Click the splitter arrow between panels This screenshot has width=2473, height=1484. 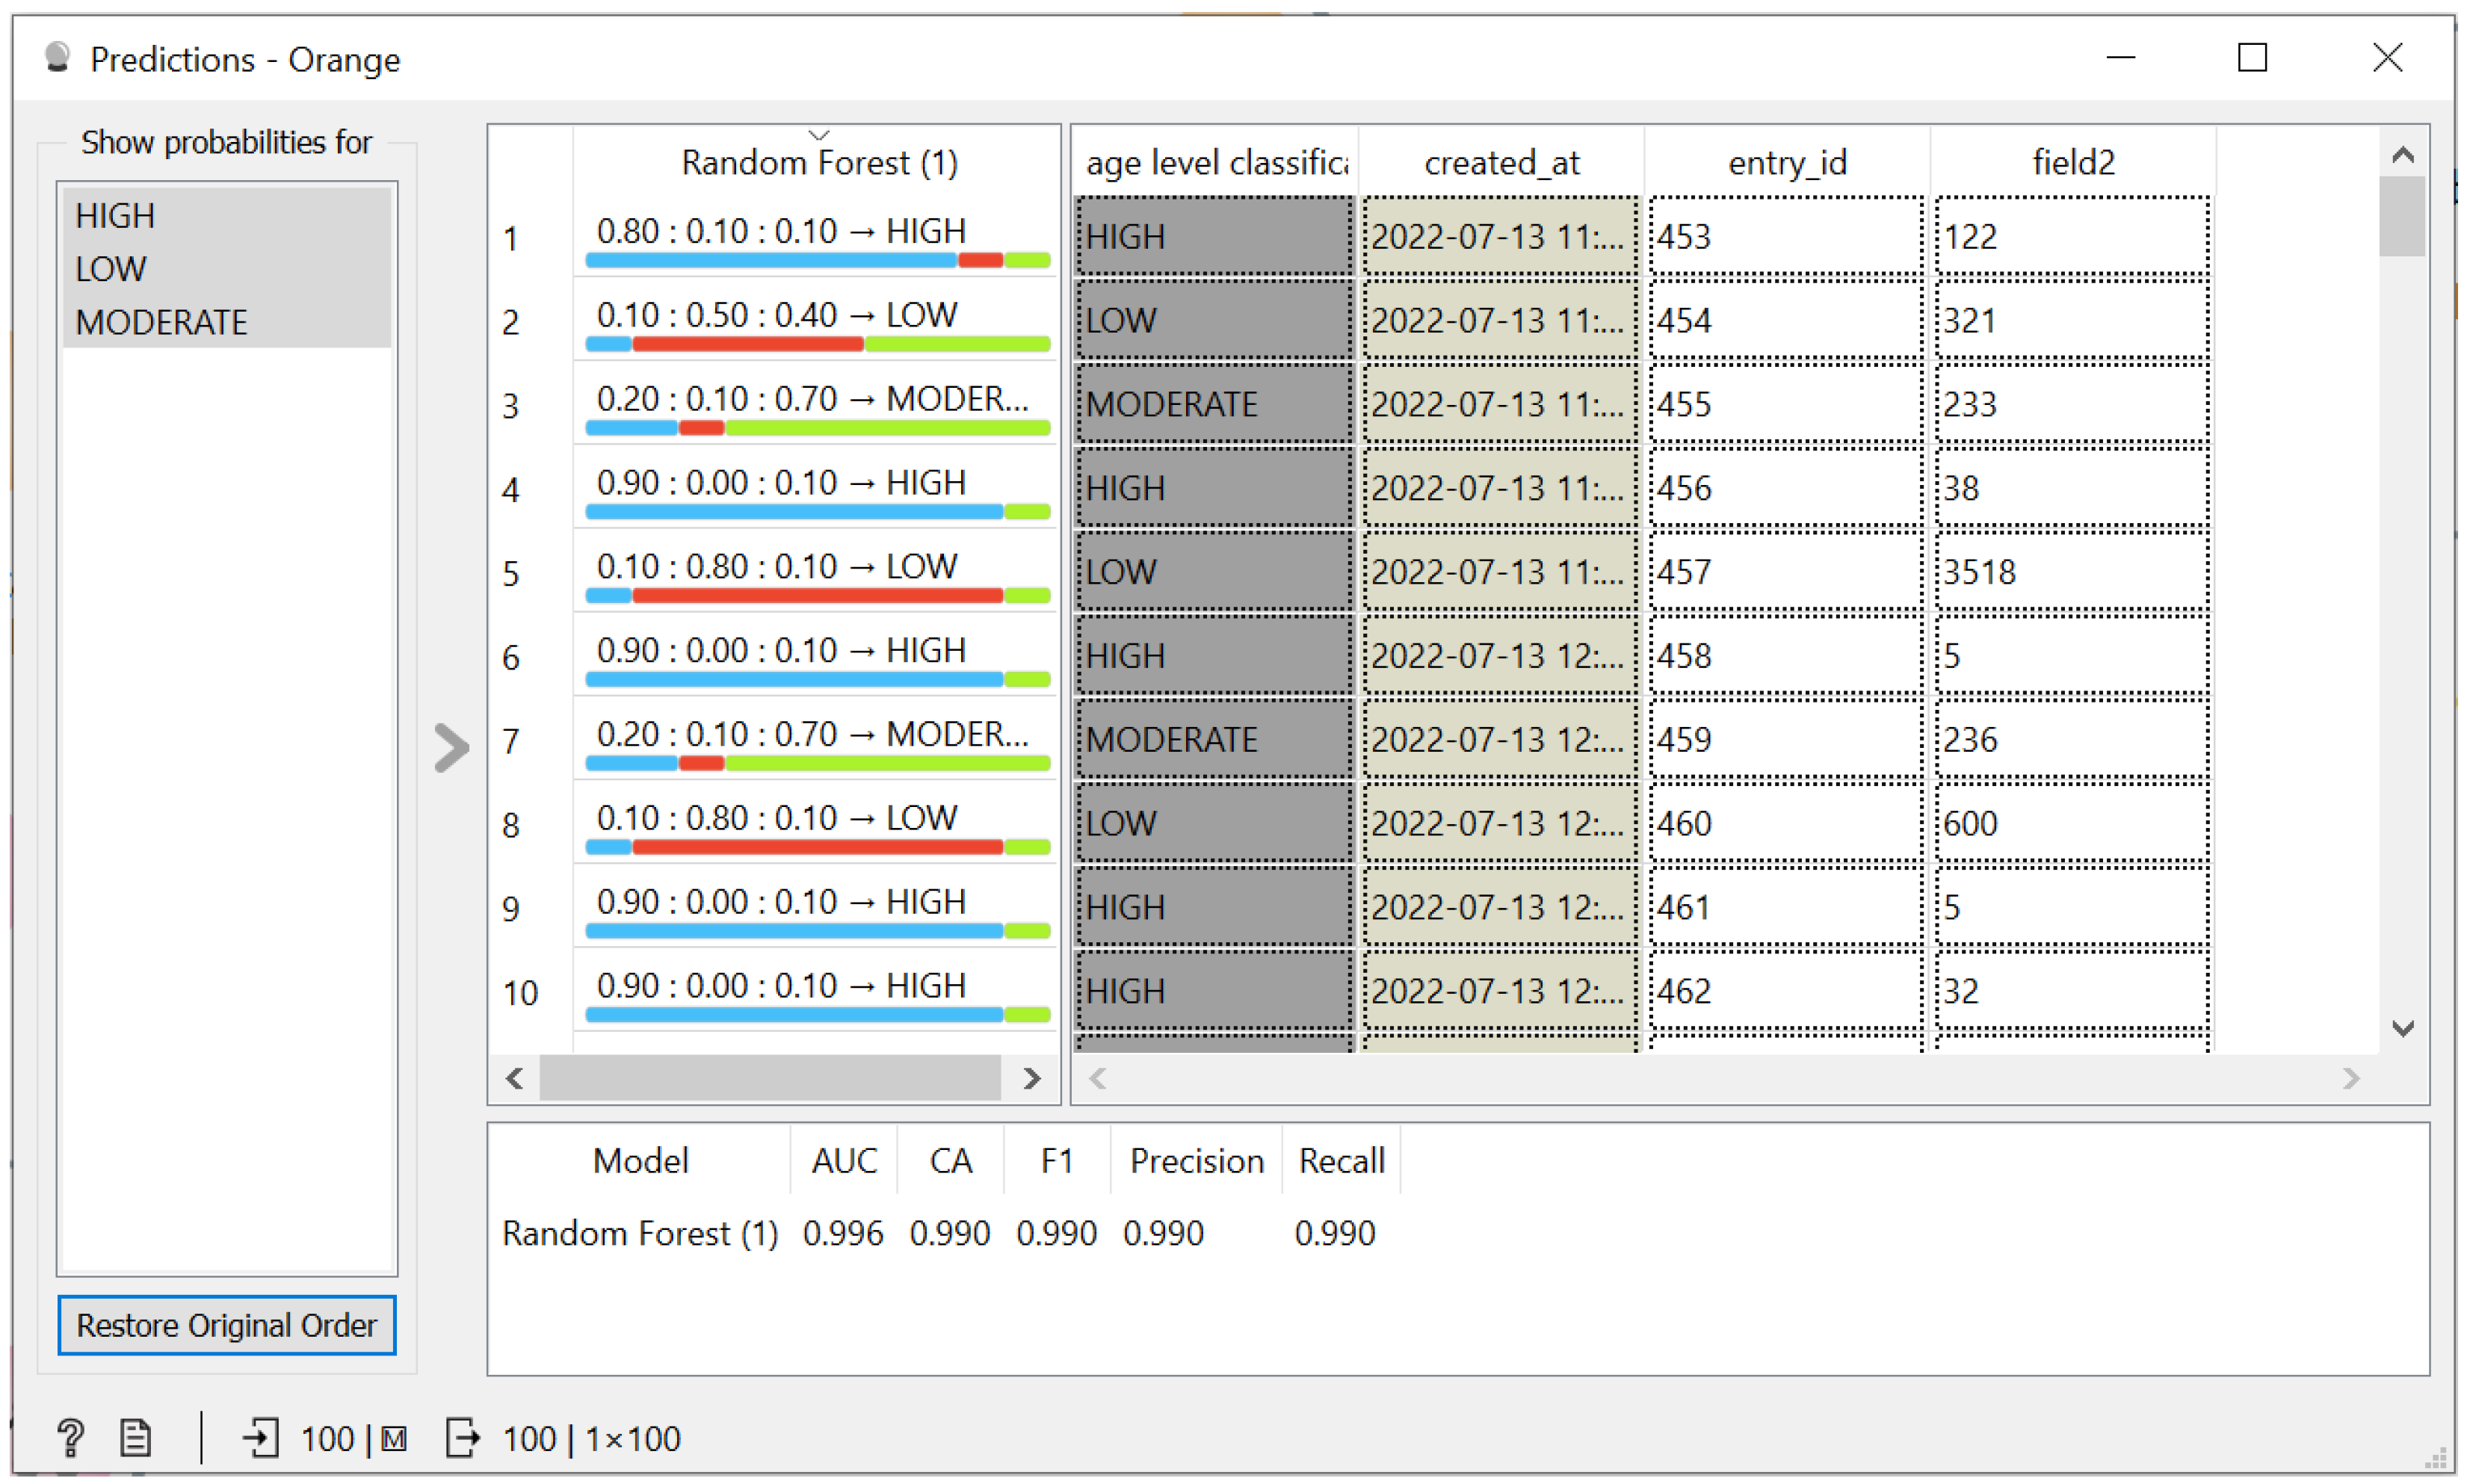(x=451, y=747)
